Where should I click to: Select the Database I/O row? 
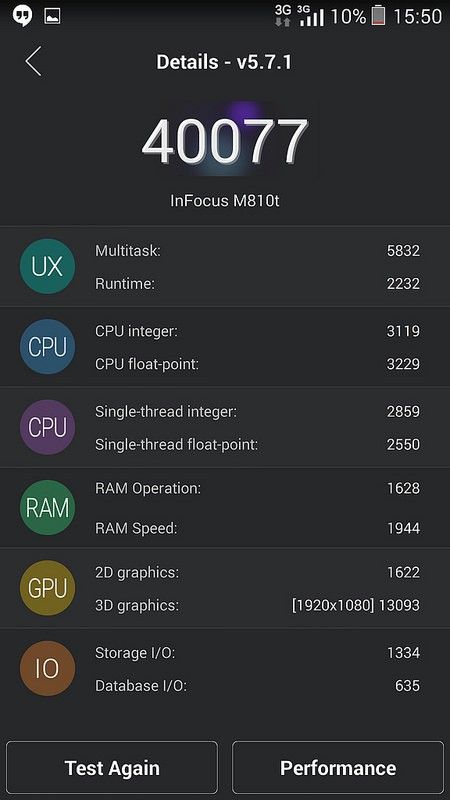[x=257, y=685]
